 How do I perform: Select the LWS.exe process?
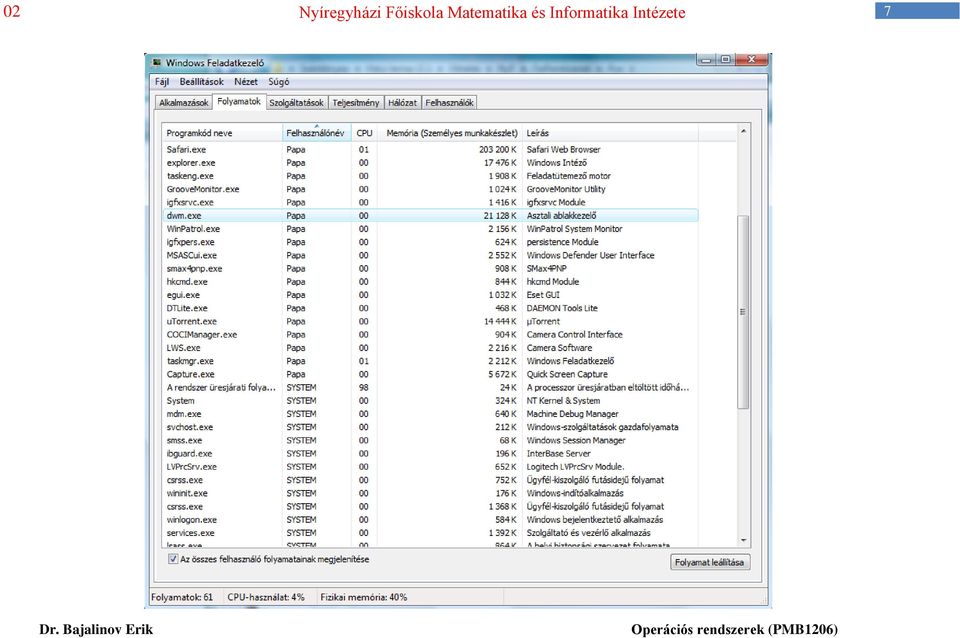click(430, 348)
